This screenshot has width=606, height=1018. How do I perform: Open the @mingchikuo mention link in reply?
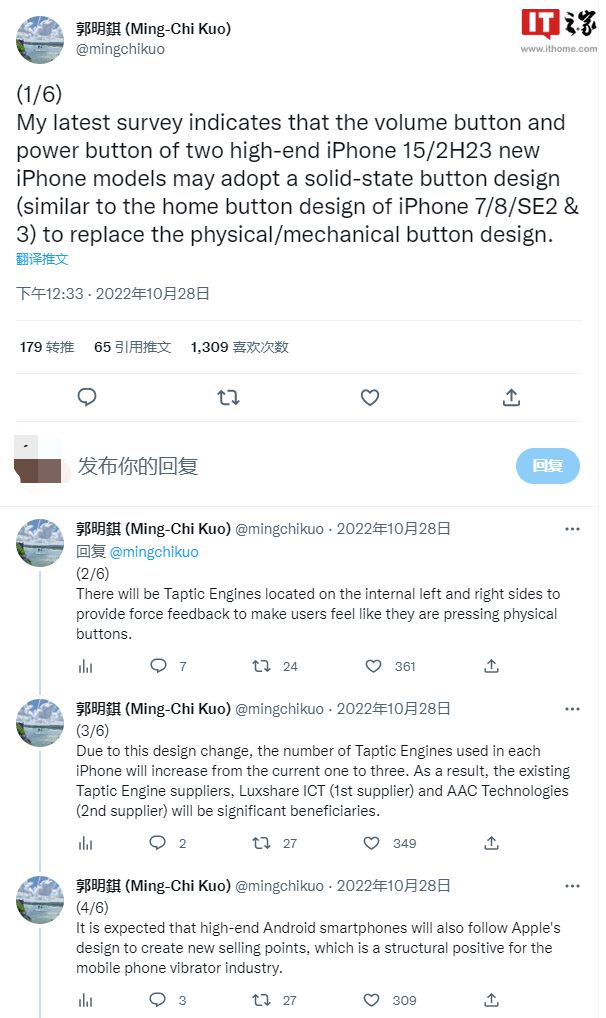154,552
